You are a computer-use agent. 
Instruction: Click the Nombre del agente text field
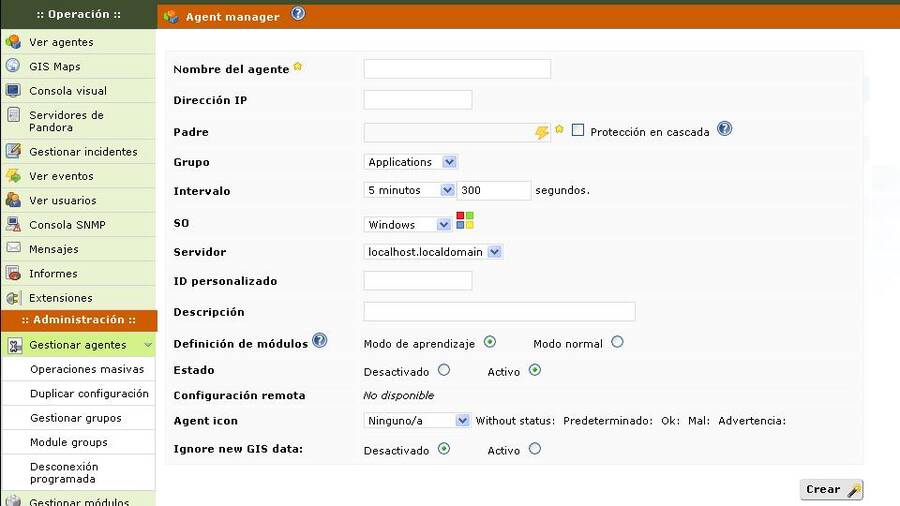click(457, 69)
